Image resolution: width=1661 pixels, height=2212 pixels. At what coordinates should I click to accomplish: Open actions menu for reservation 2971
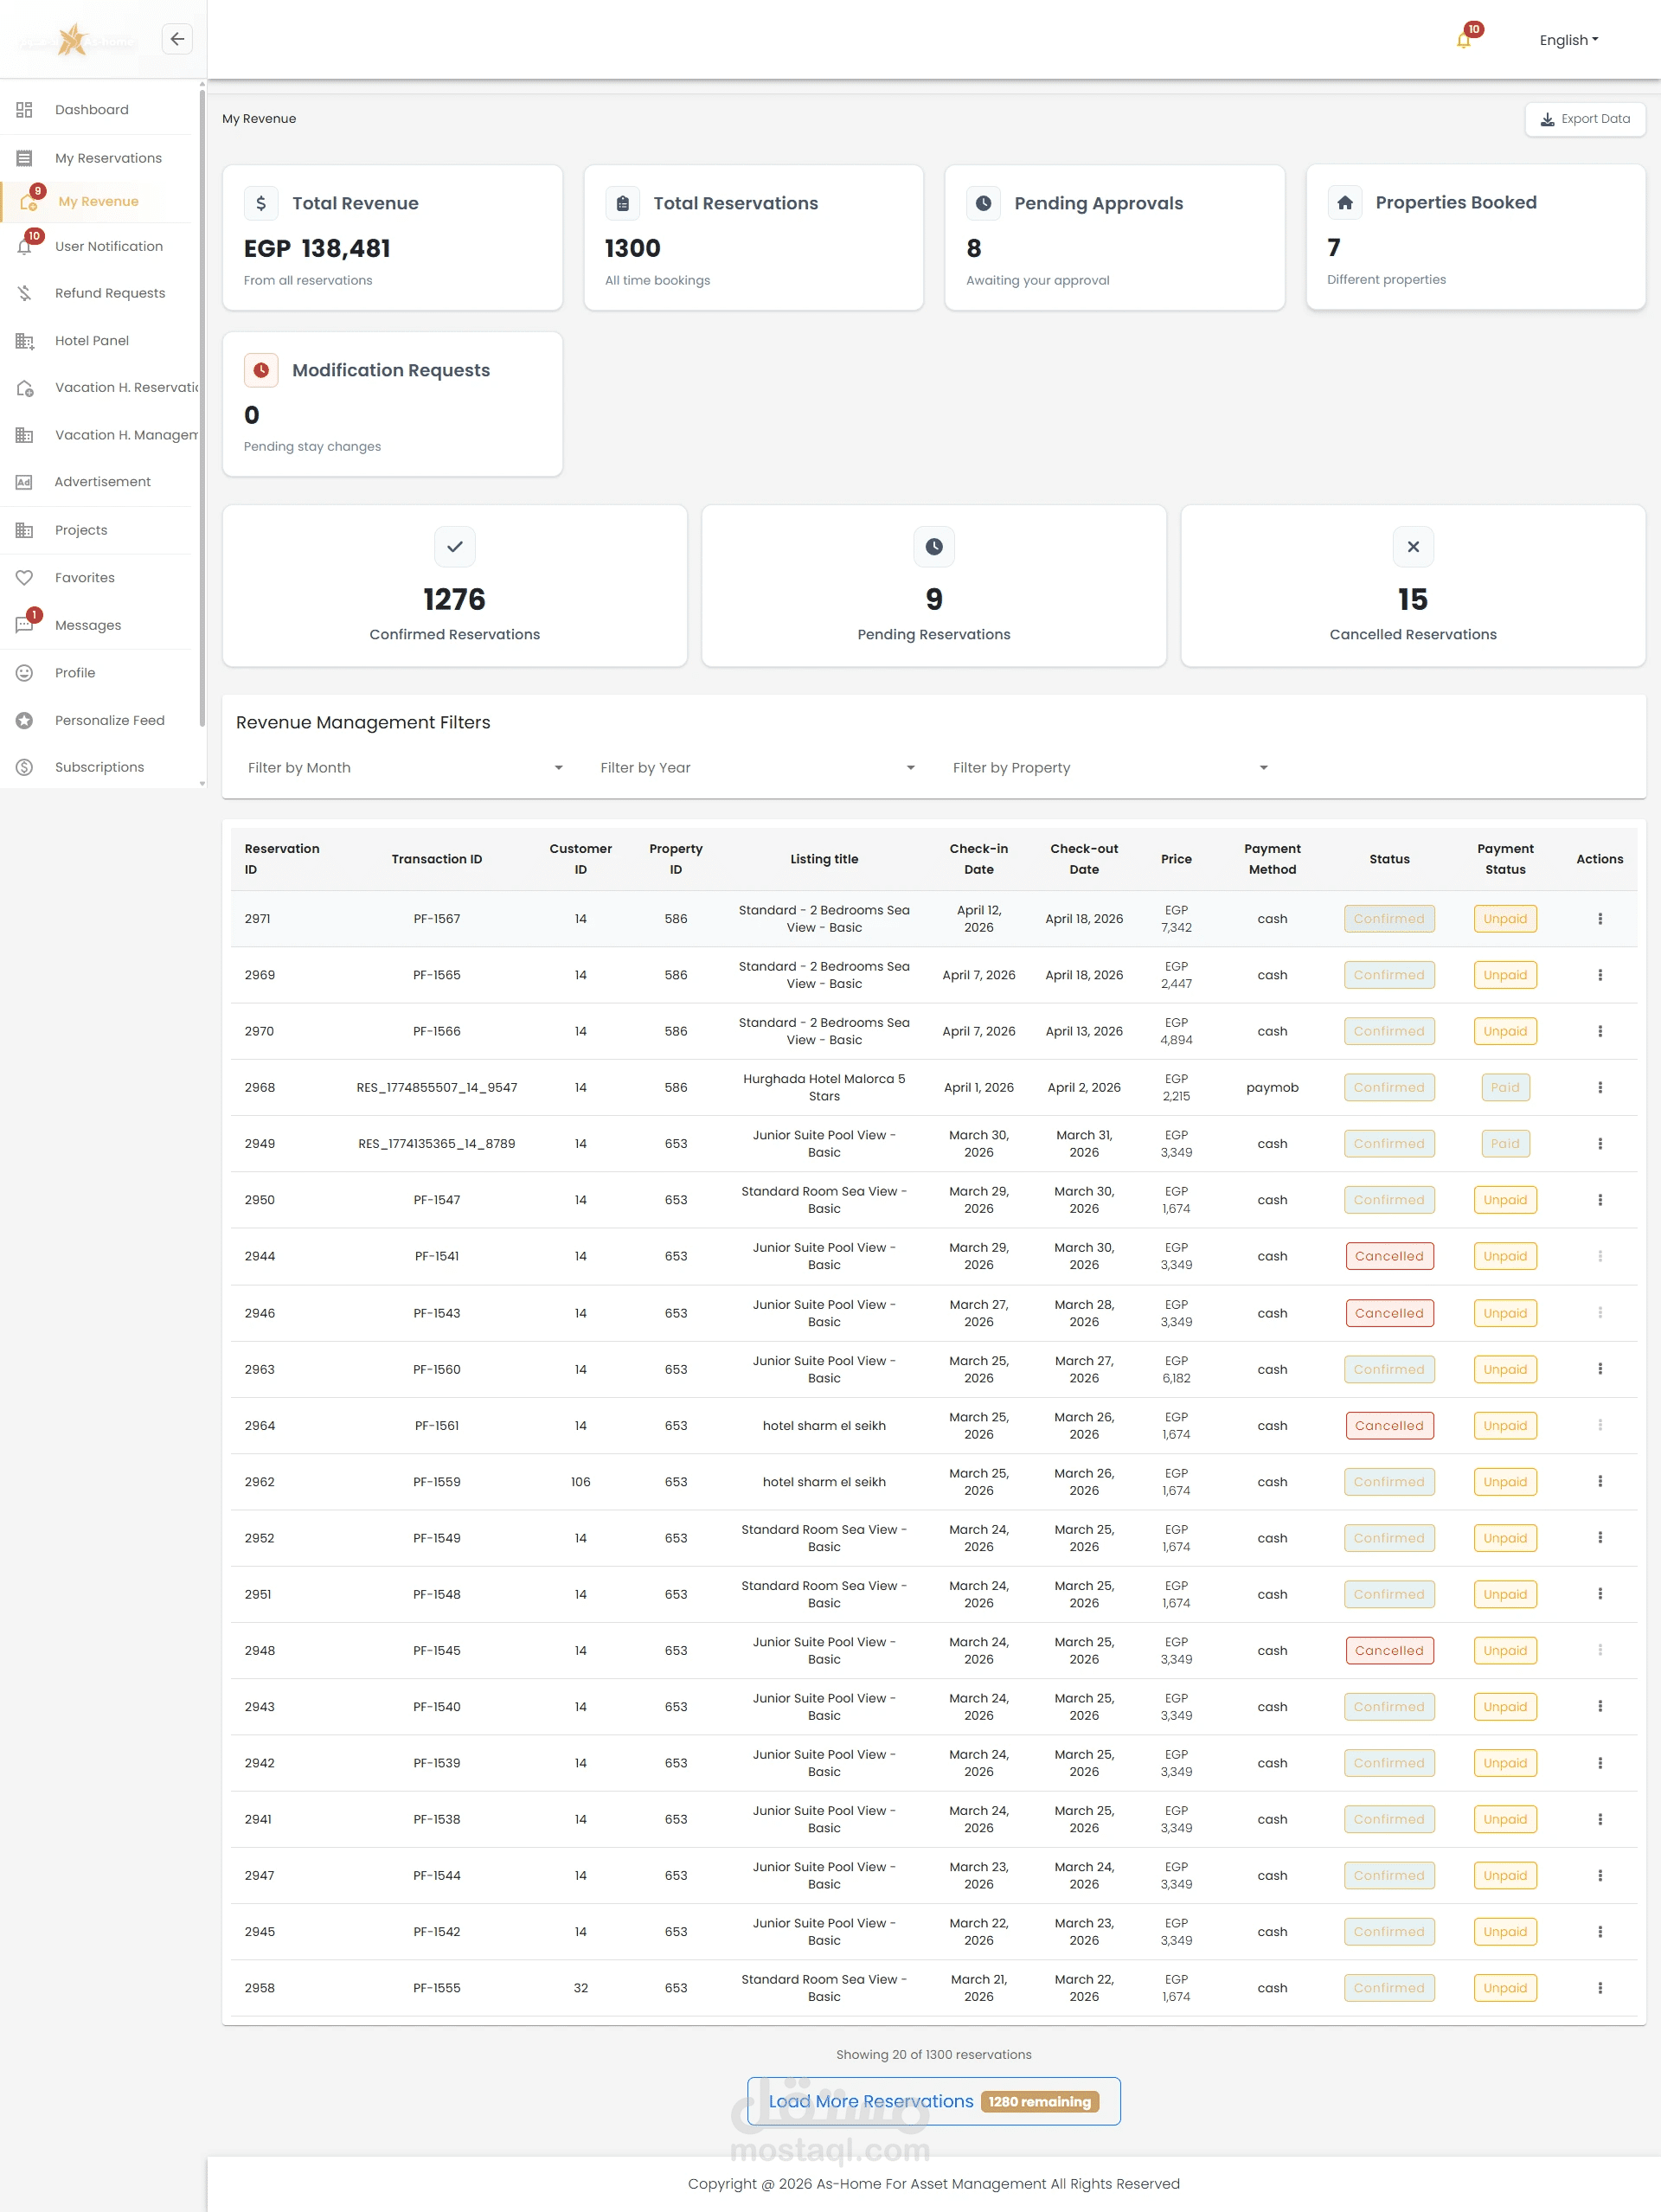point(1599,918)
